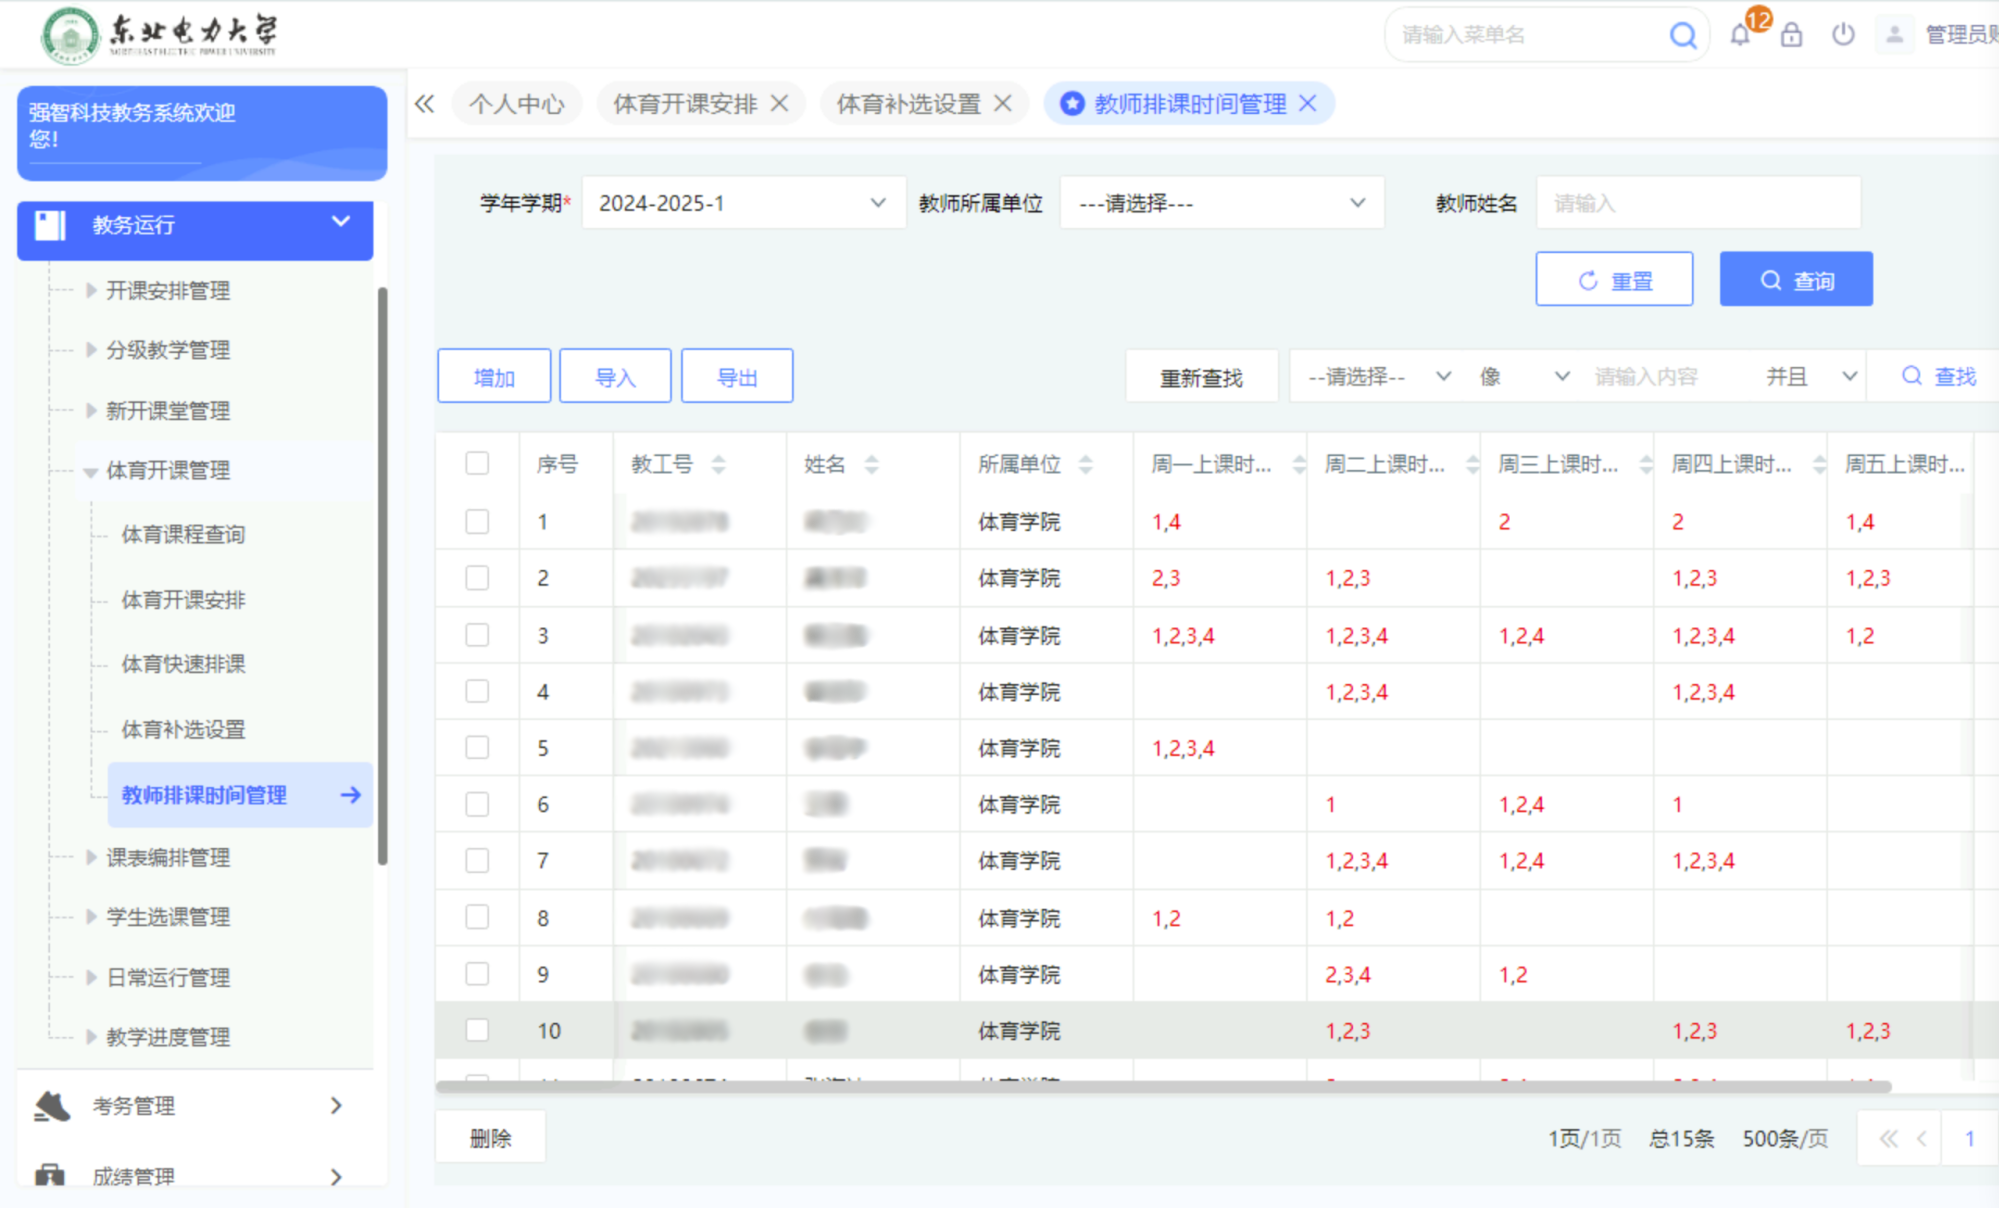Click the user avatar icon

tap(1894, 35)
